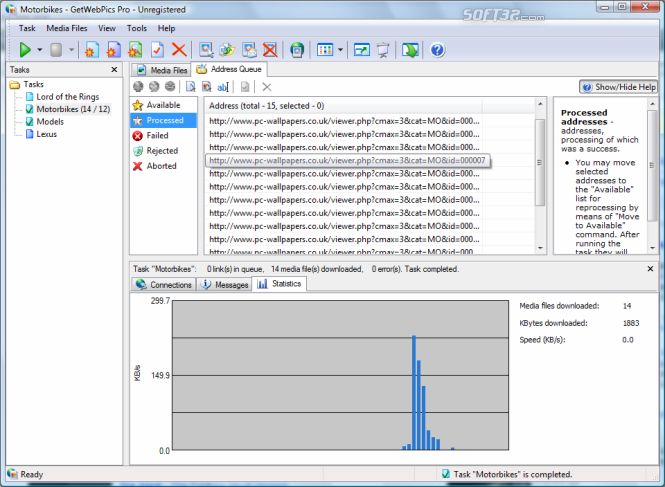Screen dimensions: 665x487
Task: Delete task using large red X toolbar icon
Action: (x=179, y=50)
